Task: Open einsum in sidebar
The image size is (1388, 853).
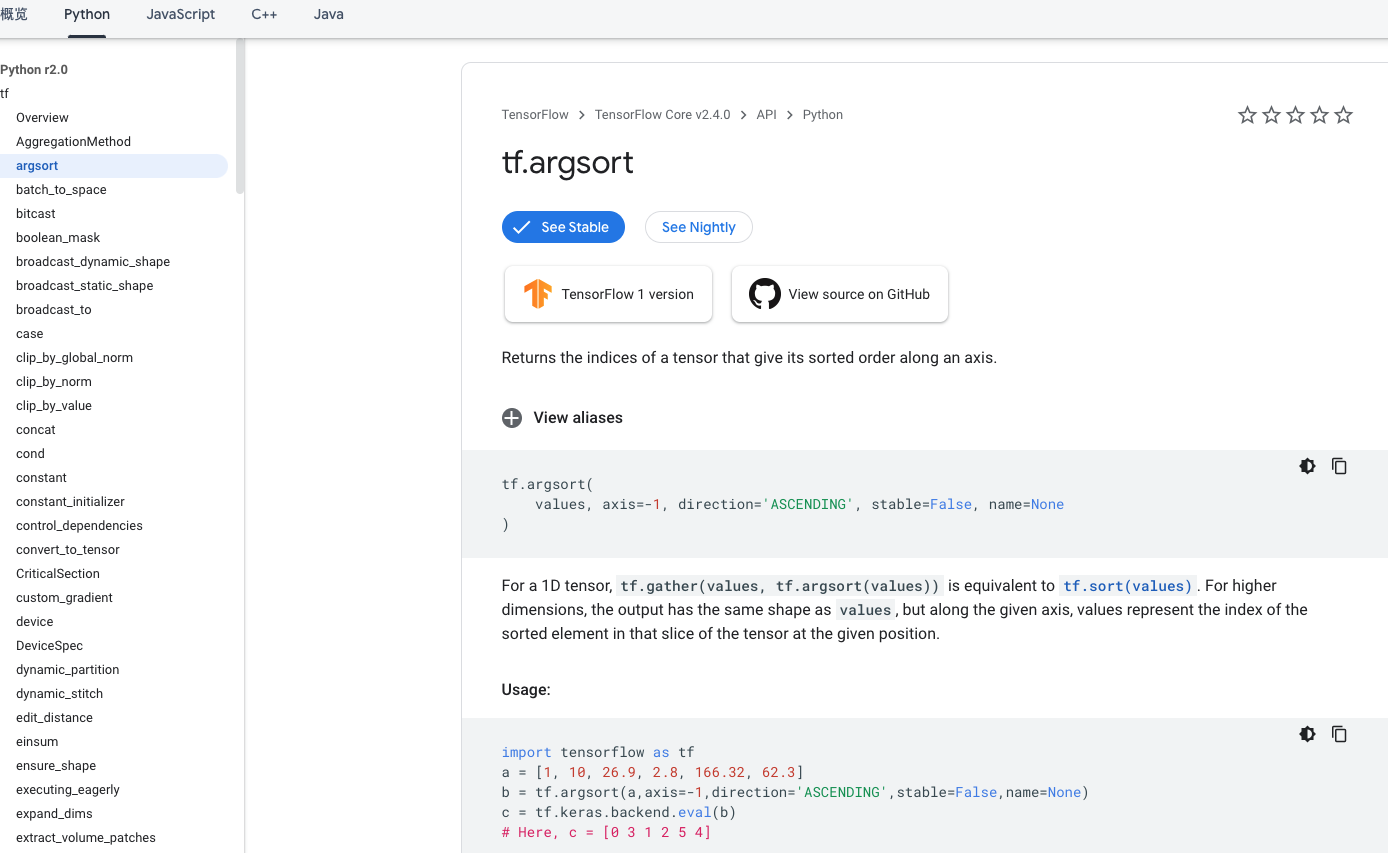Action: pos(37,742)
